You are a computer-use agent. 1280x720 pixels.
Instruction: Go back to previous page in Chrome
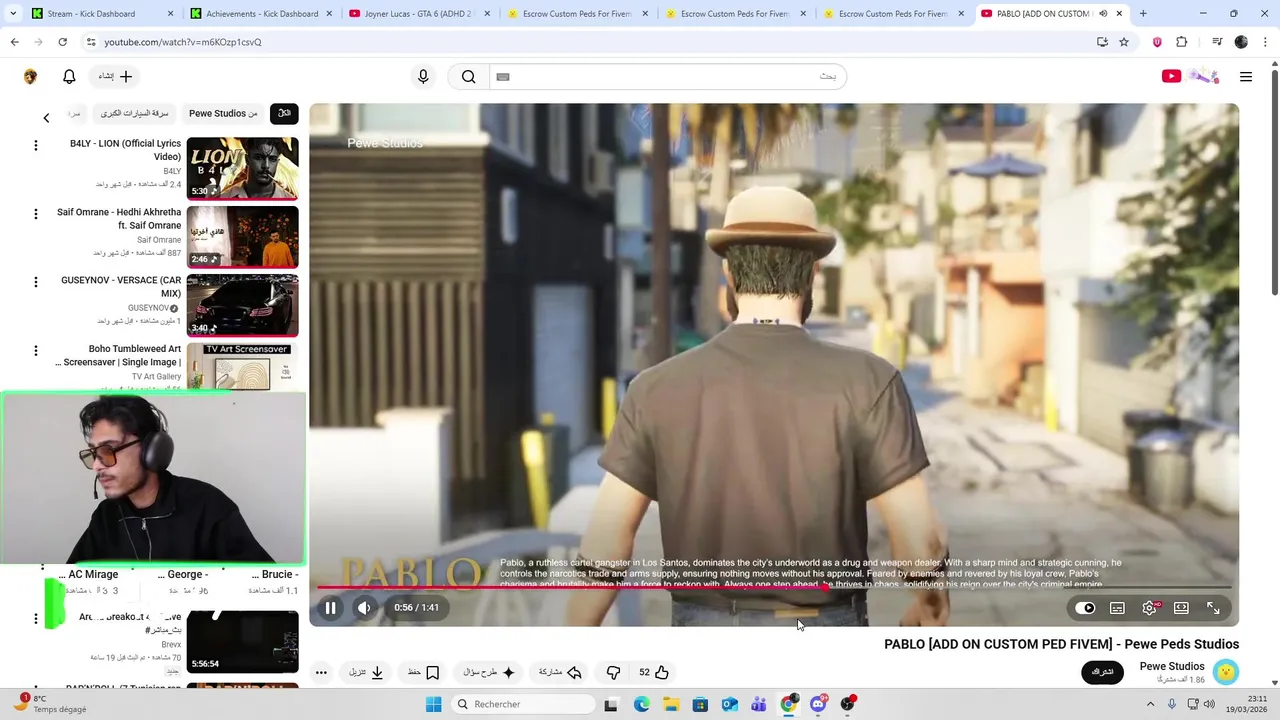(x=15, y=42)
